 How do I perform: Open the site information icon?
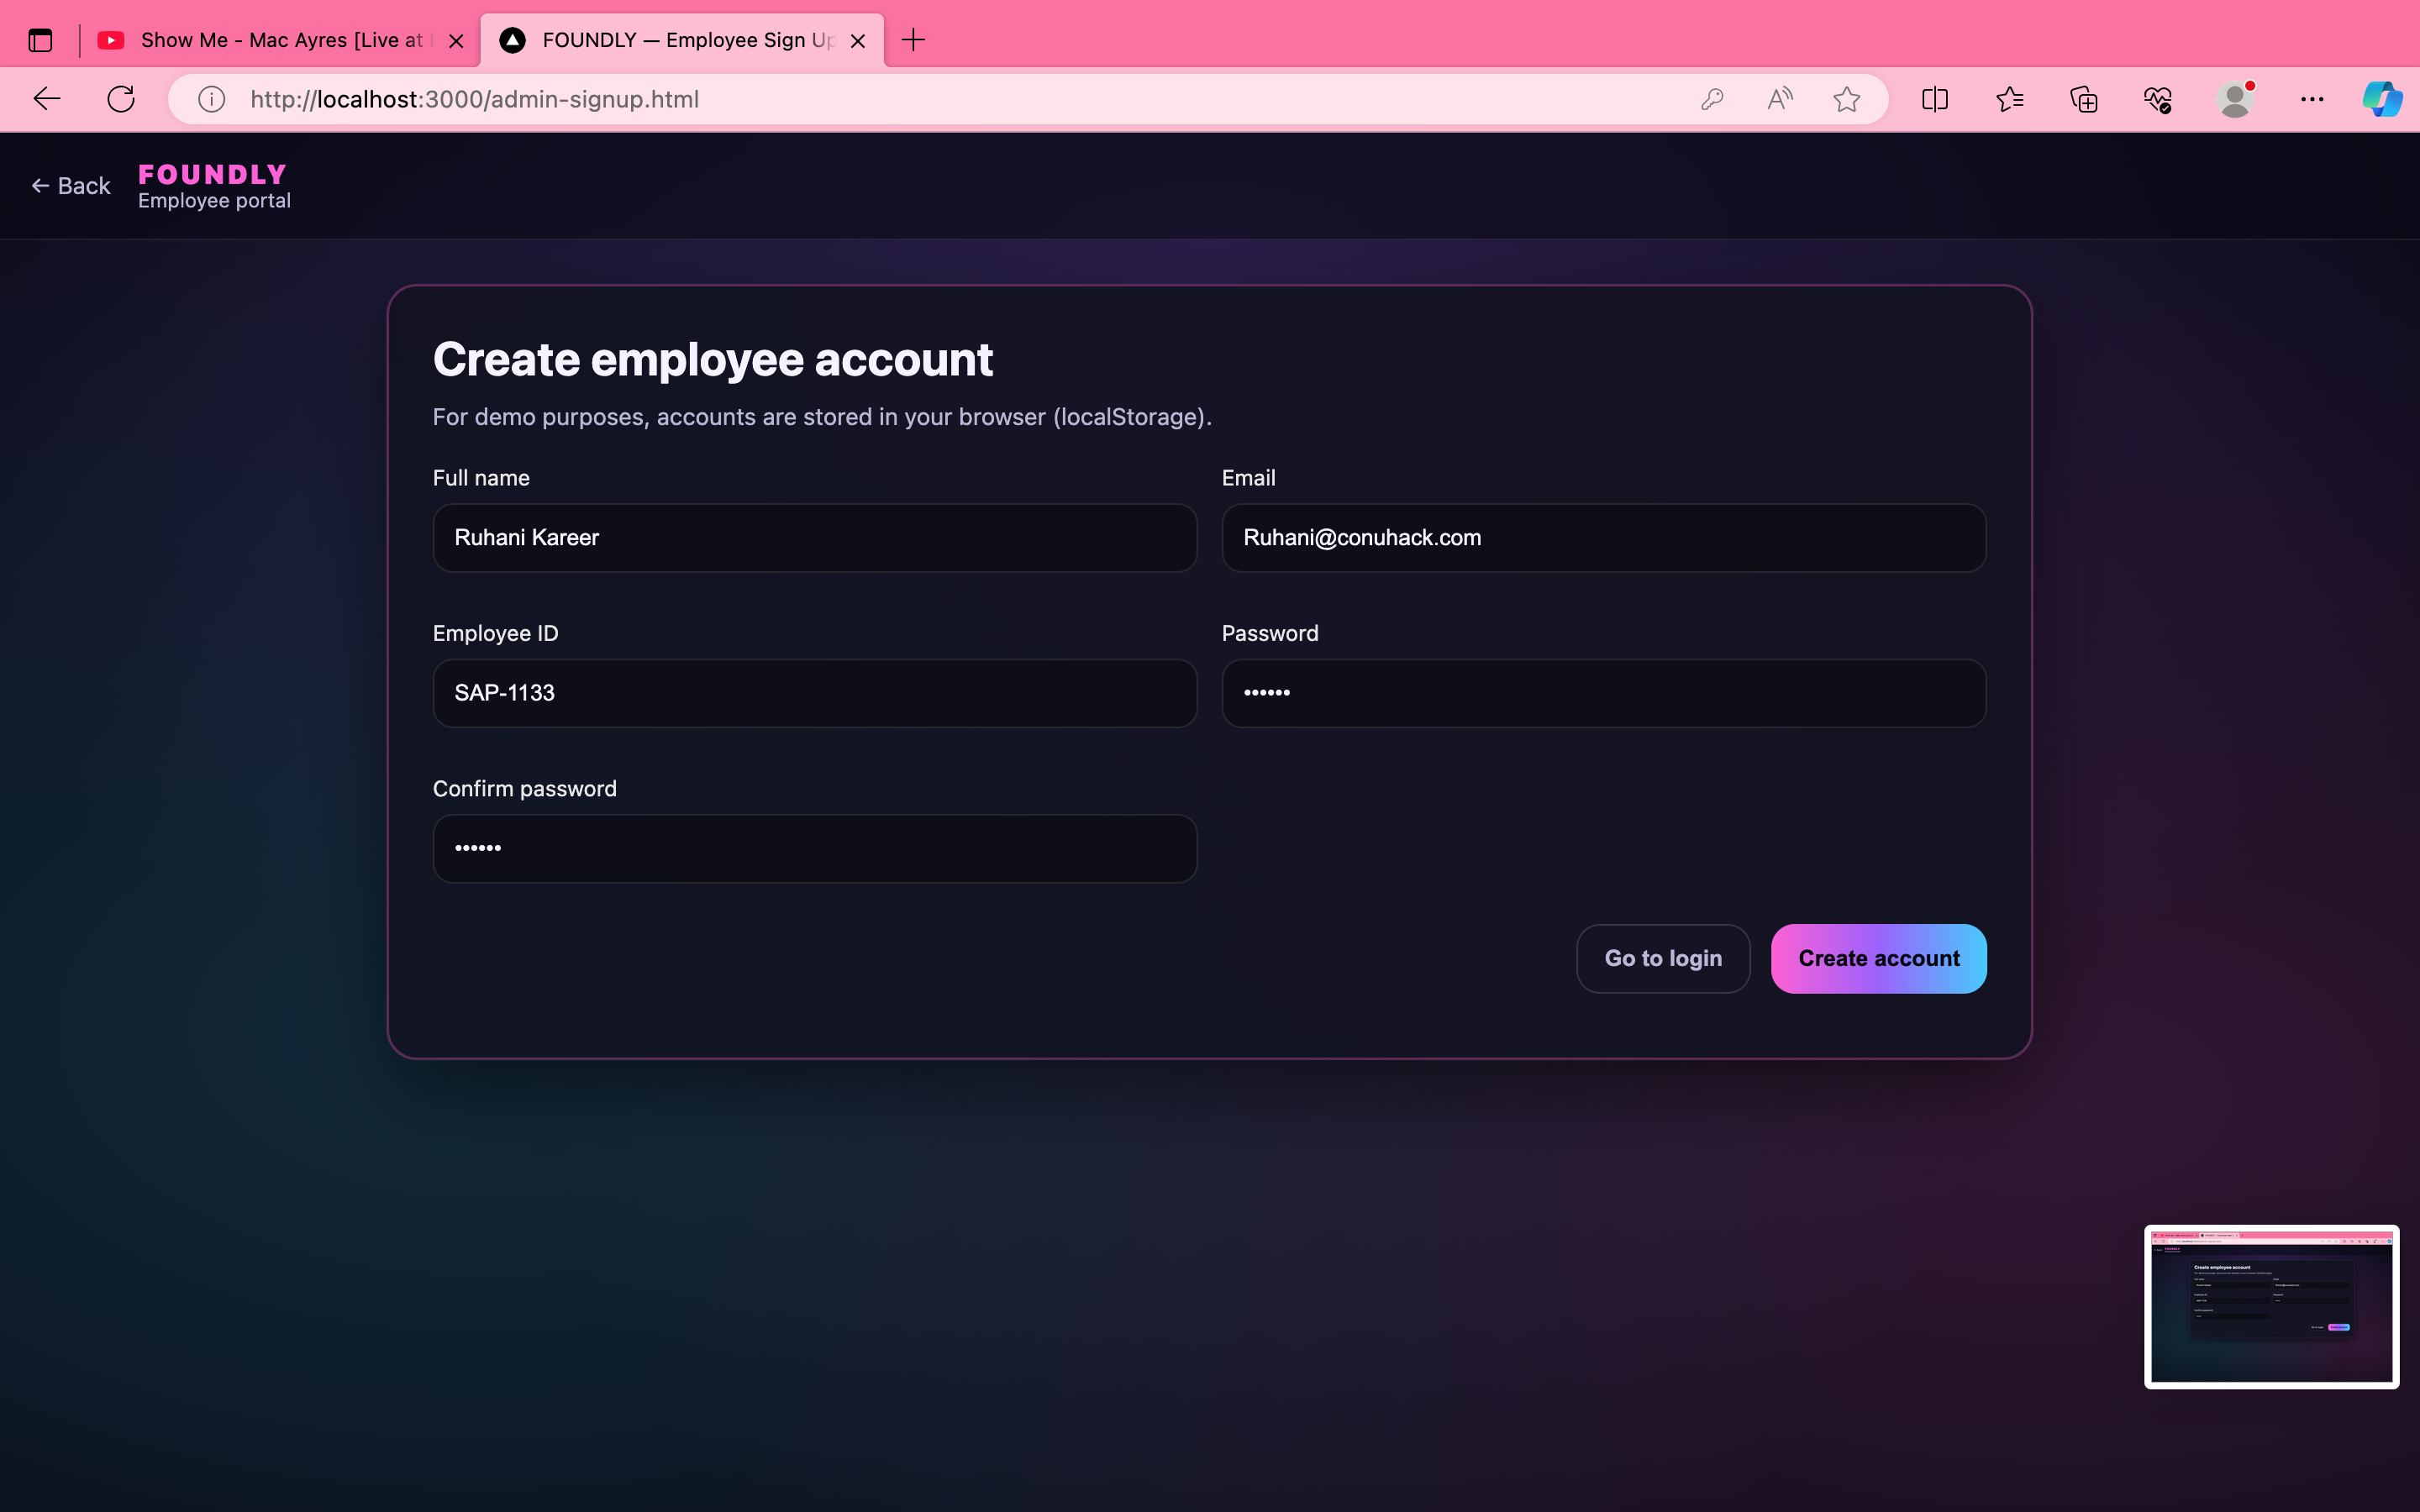click(x=211, y=99)
